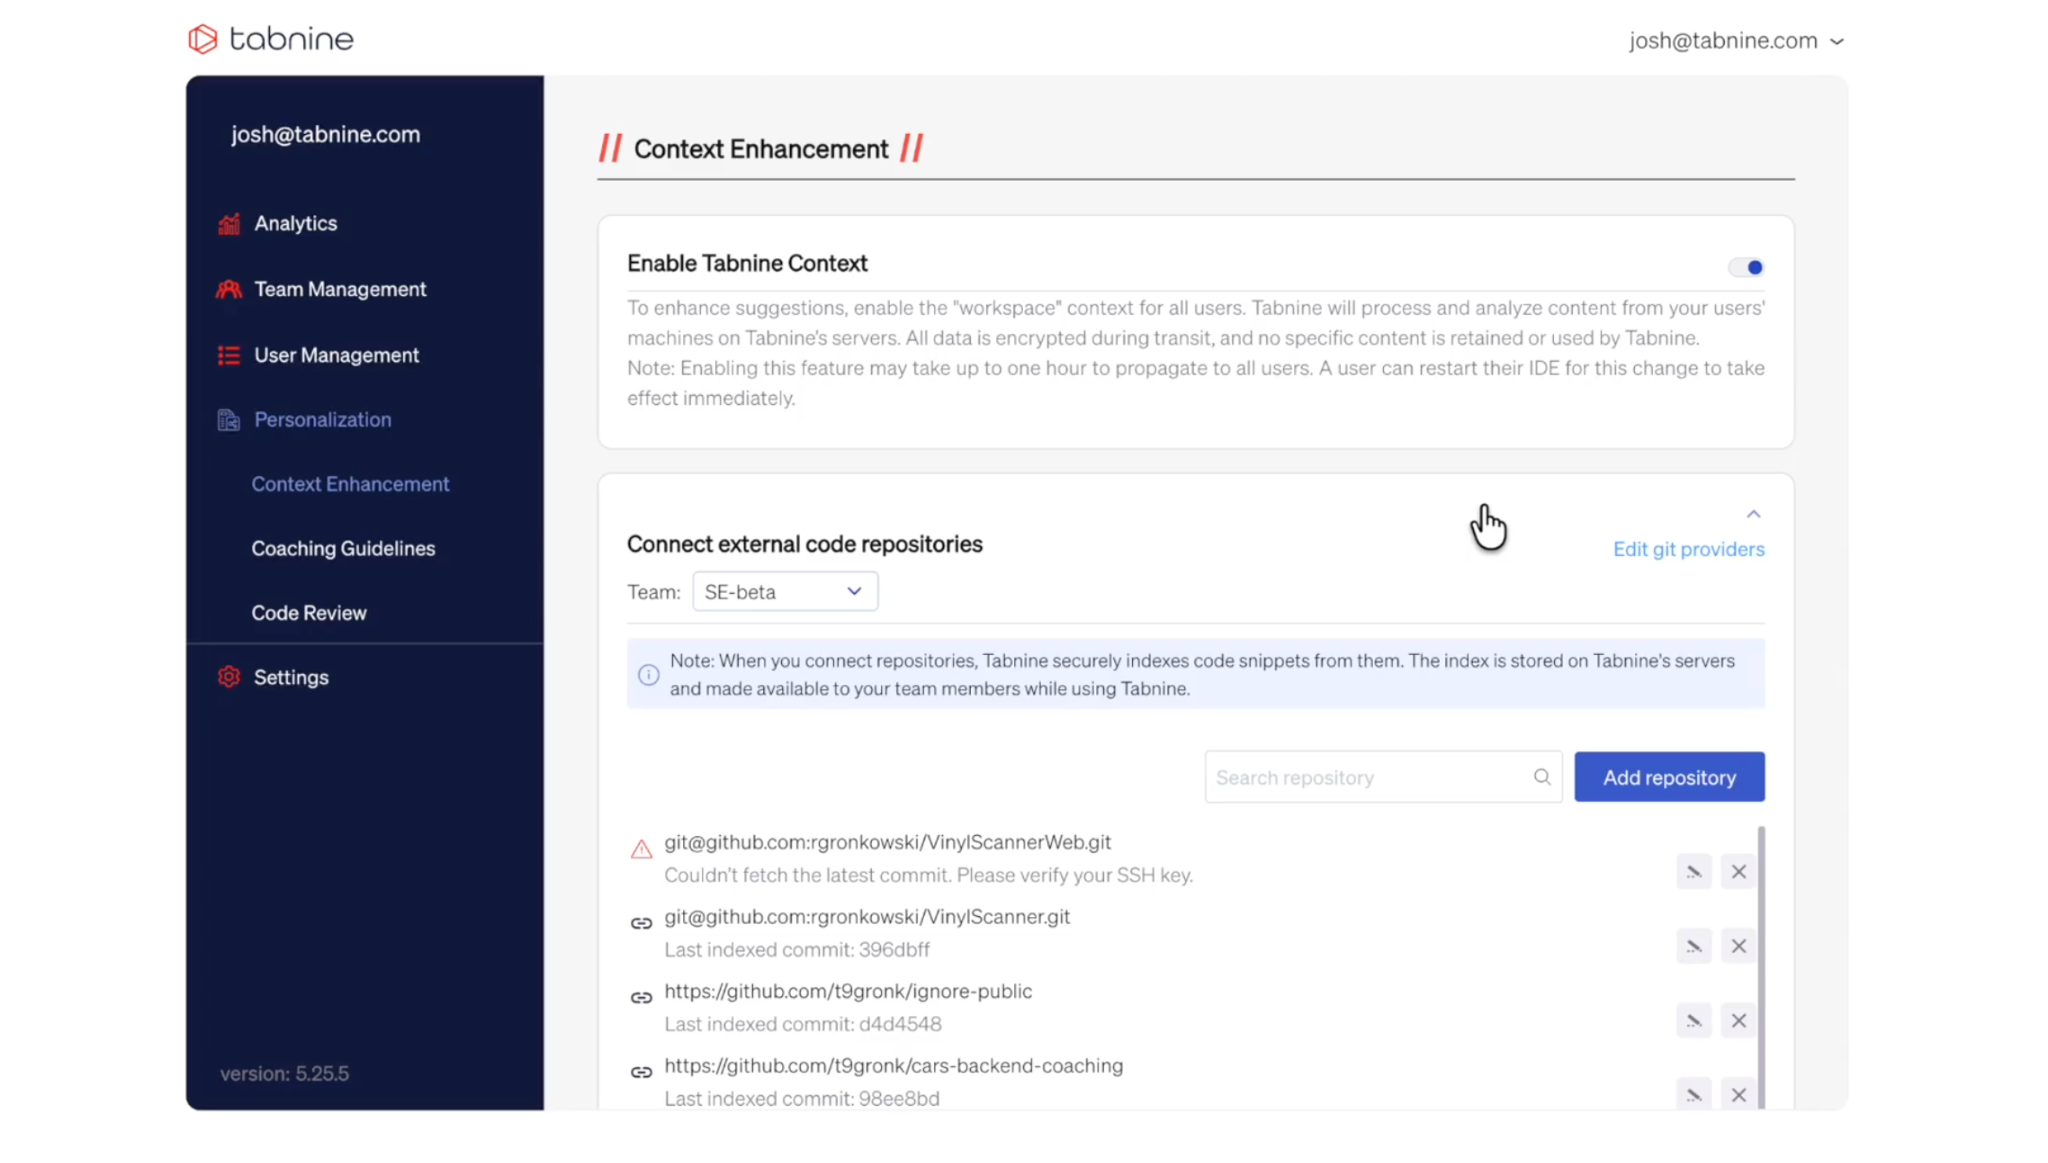Click link icon beside cars-backend-coaching repository
Screen dimensions: 2048x1163
(x=641, y=1072)
